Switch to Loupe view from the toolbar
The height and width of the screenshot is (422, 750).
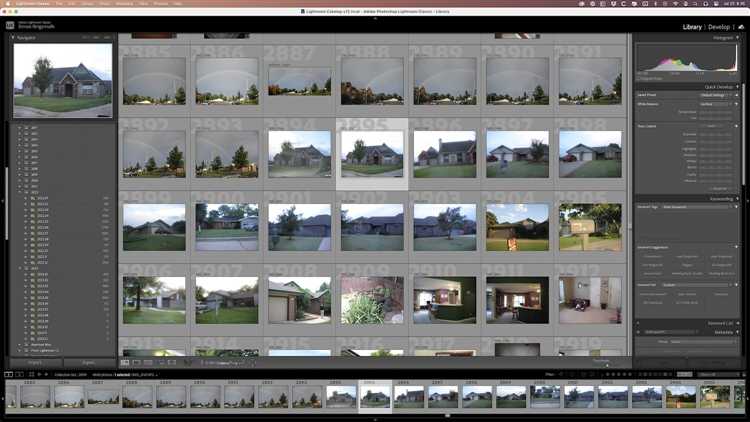coord(136,363)
